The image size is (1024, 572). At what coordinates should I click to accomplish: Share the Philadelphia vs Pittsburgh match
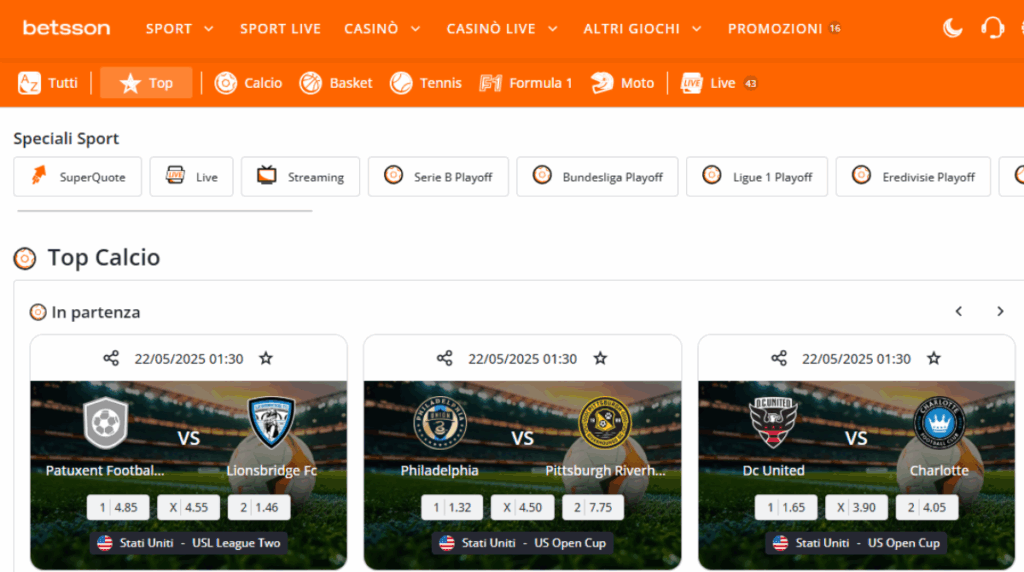coord(445,358)
